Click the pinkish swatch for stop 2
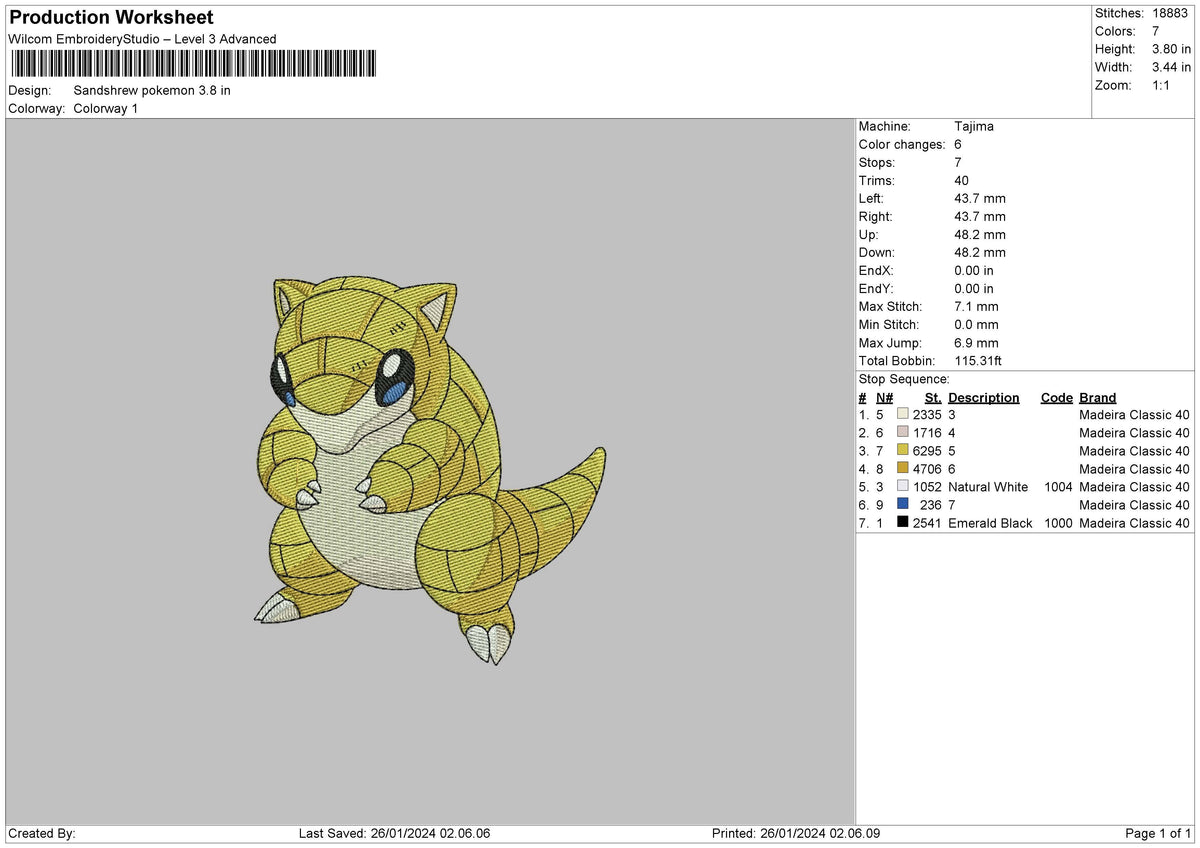This screenshot has width=1200, height=848. pos(903,433)
